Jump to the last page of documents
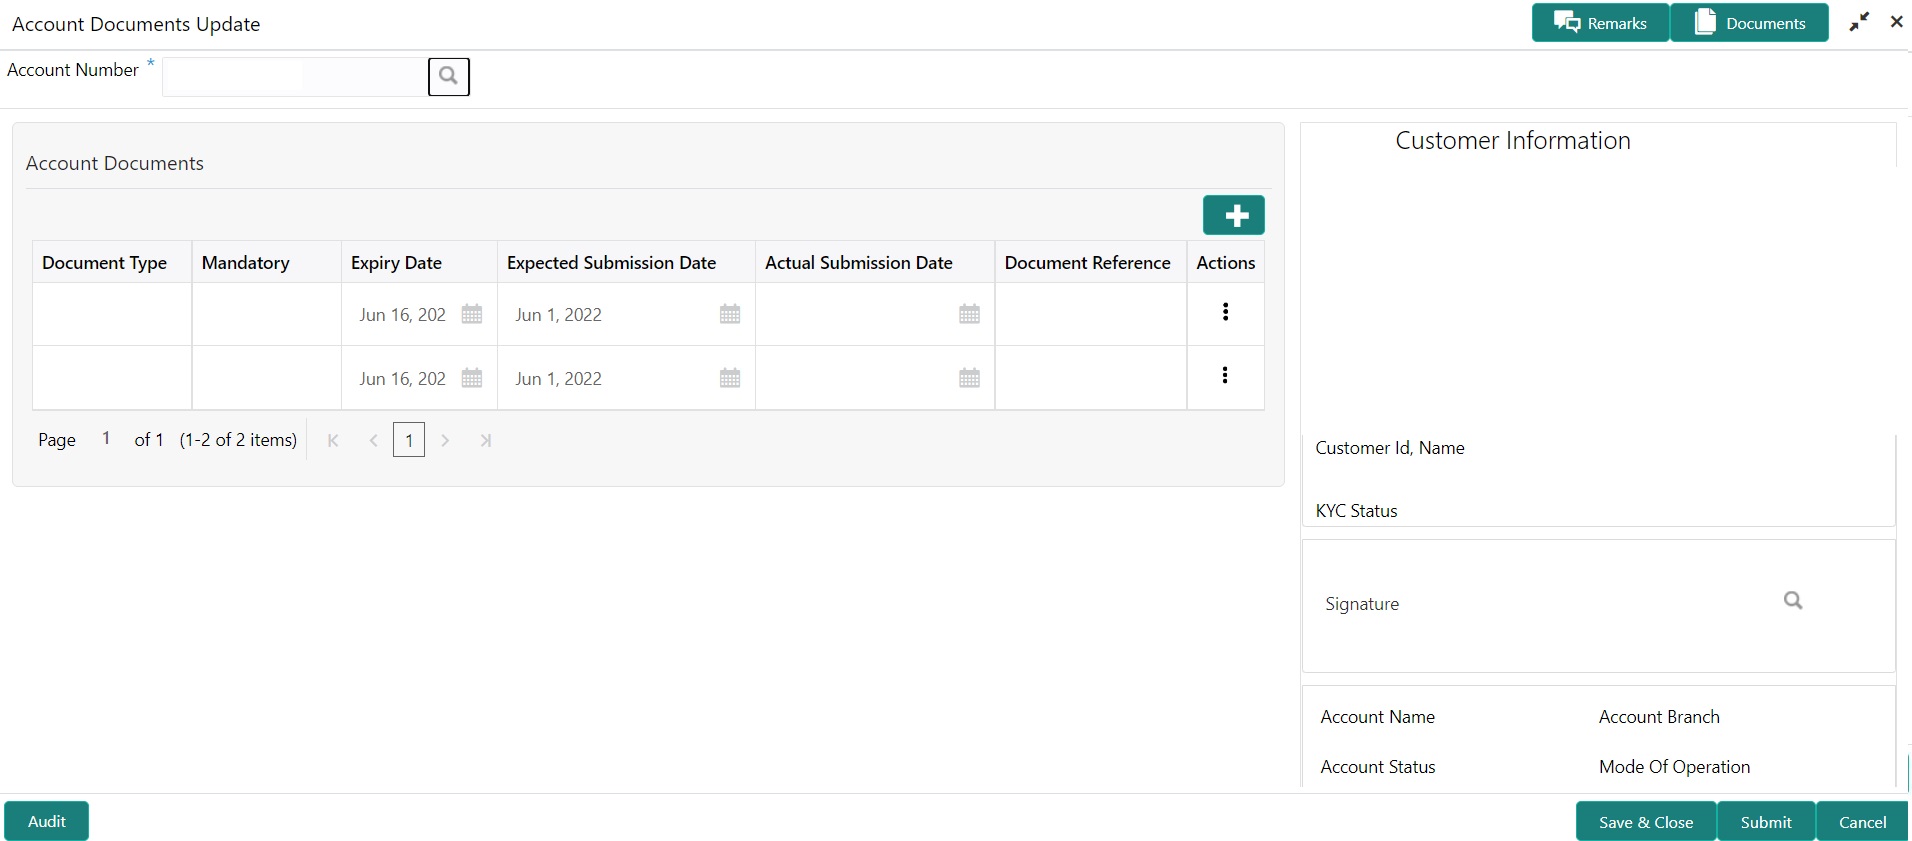The image size is (1912, 841). pos(486,440)
